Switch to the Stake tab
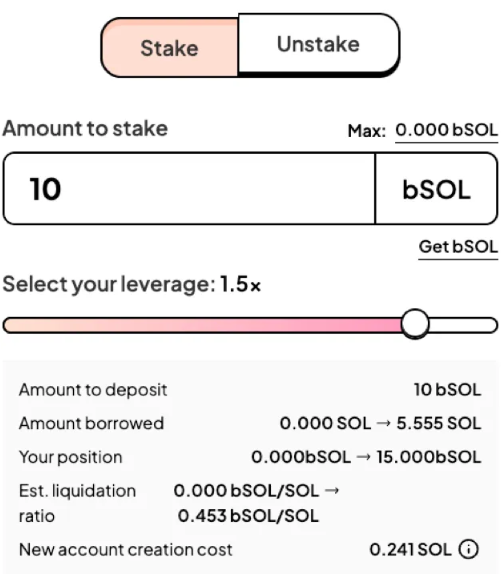Viewport: 501px width, 574px height. tap(169, 48)
